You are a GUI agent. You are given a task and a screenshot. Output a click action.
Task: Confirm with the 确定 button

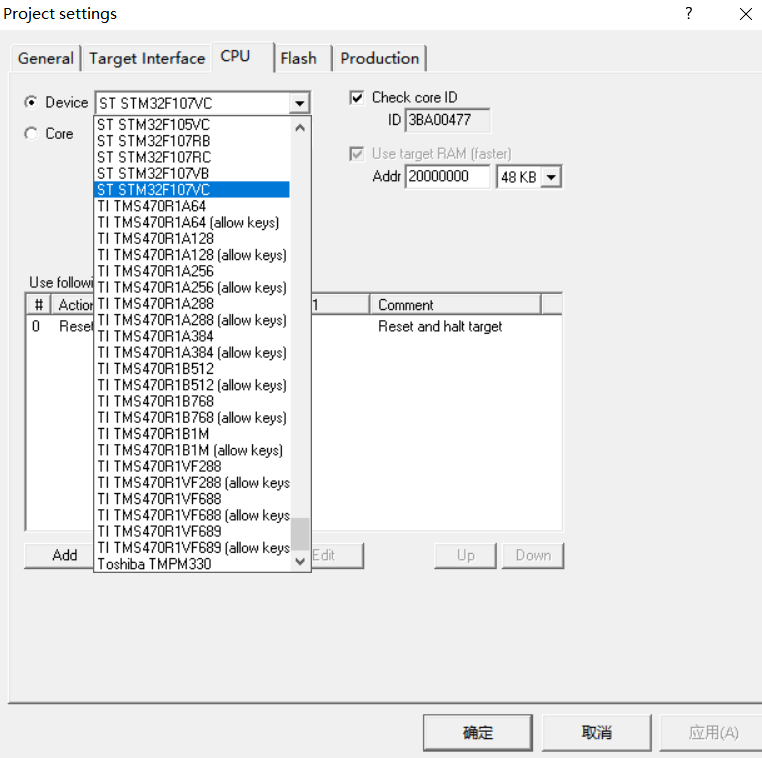[478, 732]
